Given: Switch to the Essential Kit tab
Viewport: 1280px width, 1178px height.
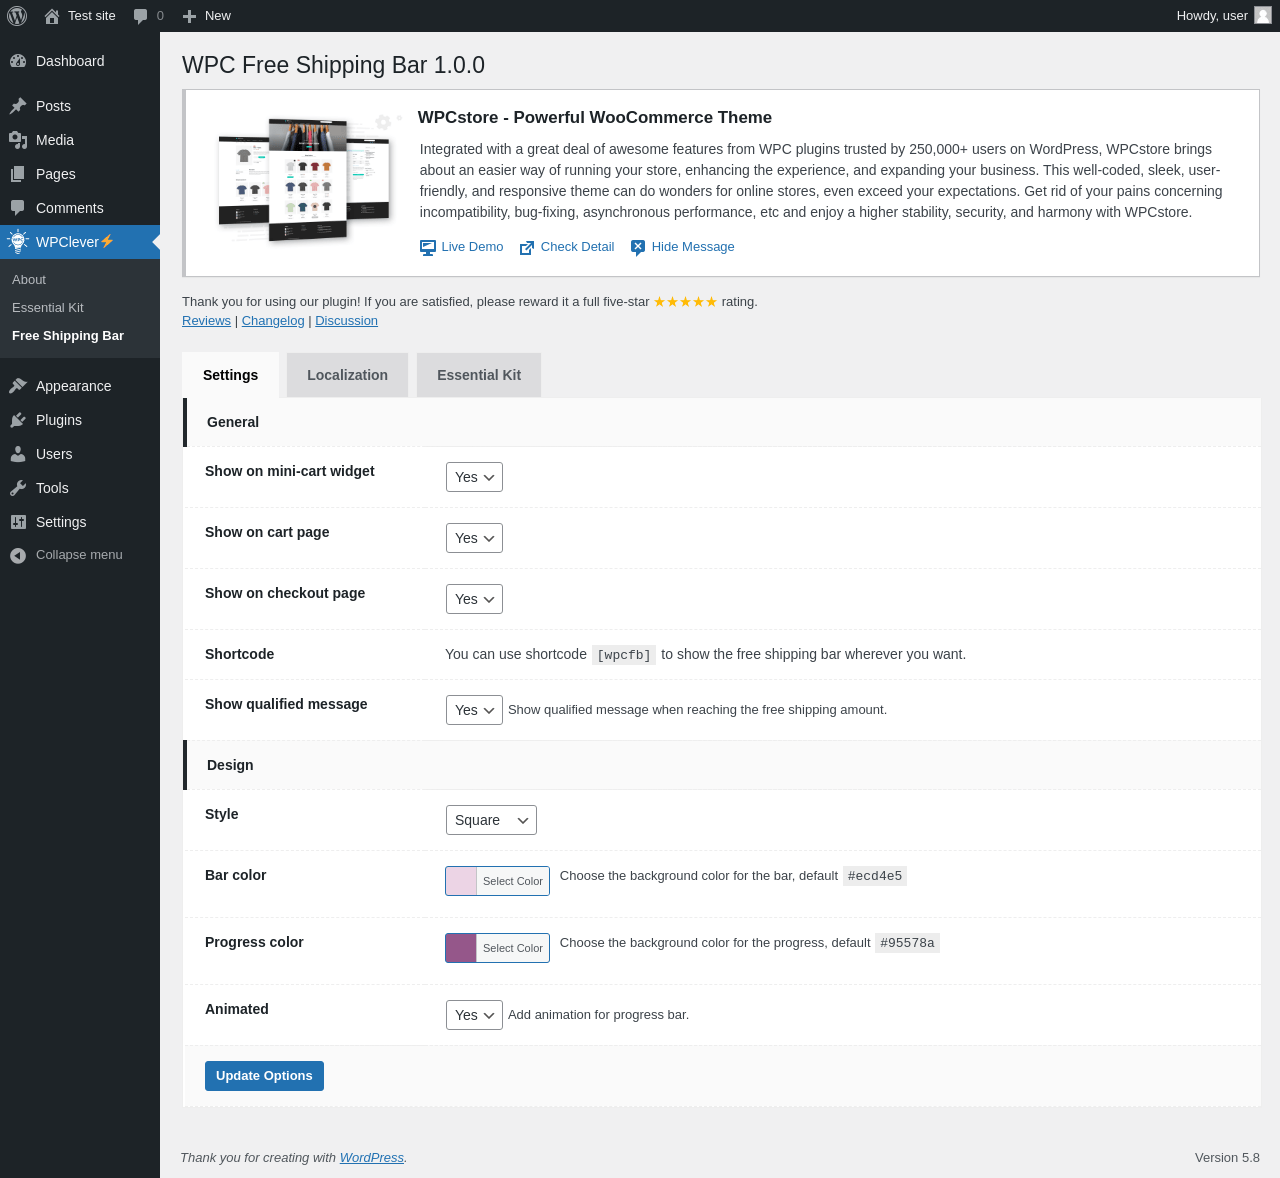Looking at the screenshot, I should (479, 375).
